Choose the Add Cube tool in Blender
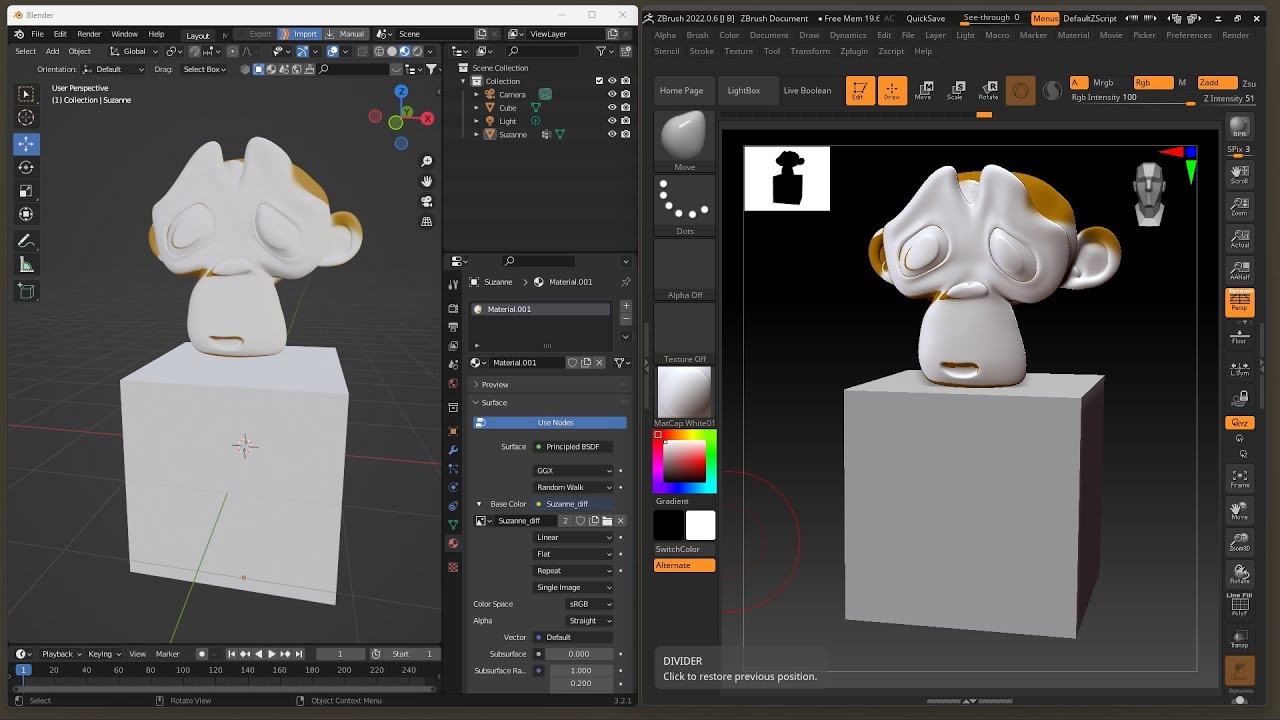The width and height of the screenshot is (1280, 720). pyautogui.click(x=26, y=291)
